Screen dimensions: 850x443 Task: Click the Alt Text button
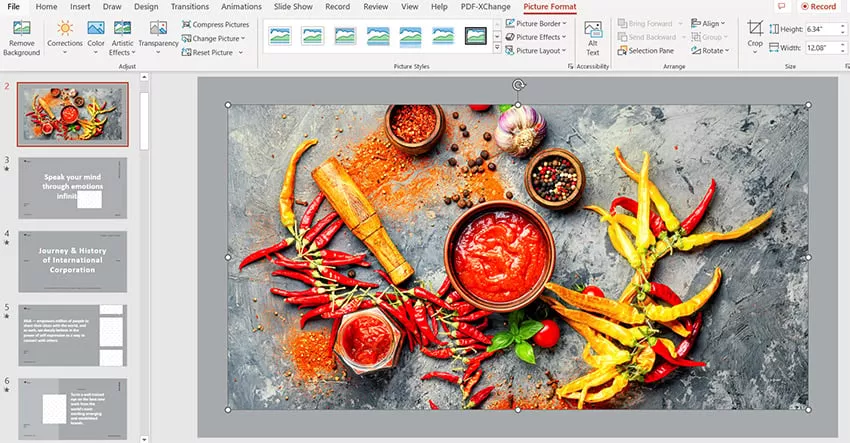click(593, 38)
